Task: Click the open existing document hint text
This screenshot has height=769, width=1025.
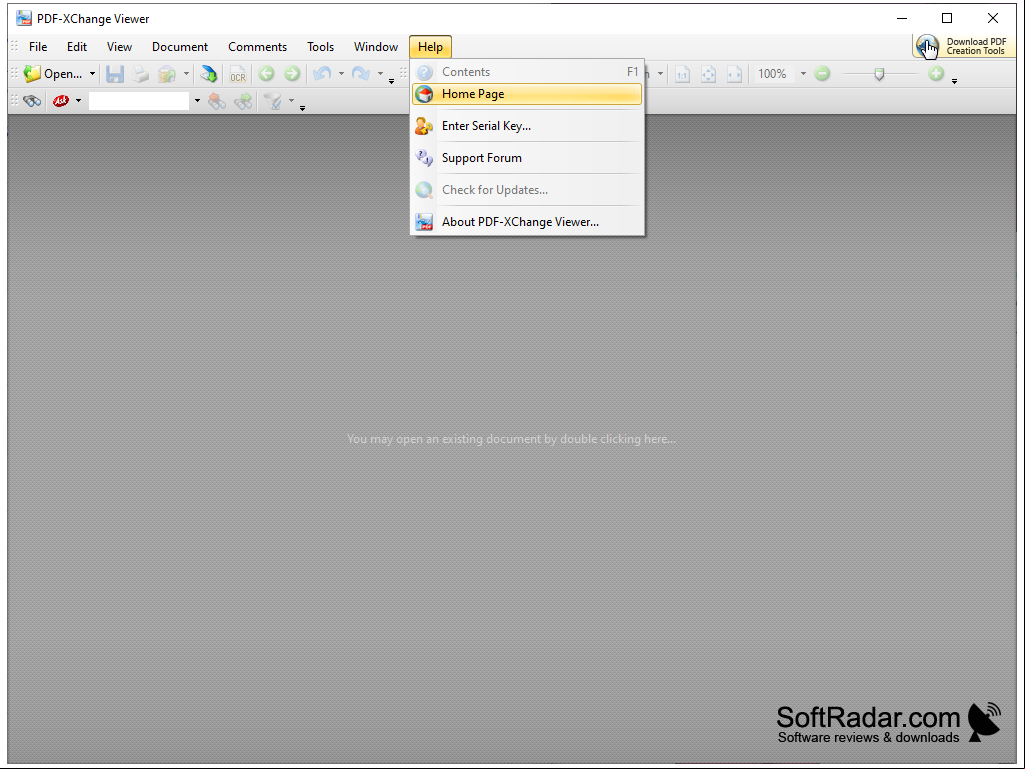Action: [511, 439]
